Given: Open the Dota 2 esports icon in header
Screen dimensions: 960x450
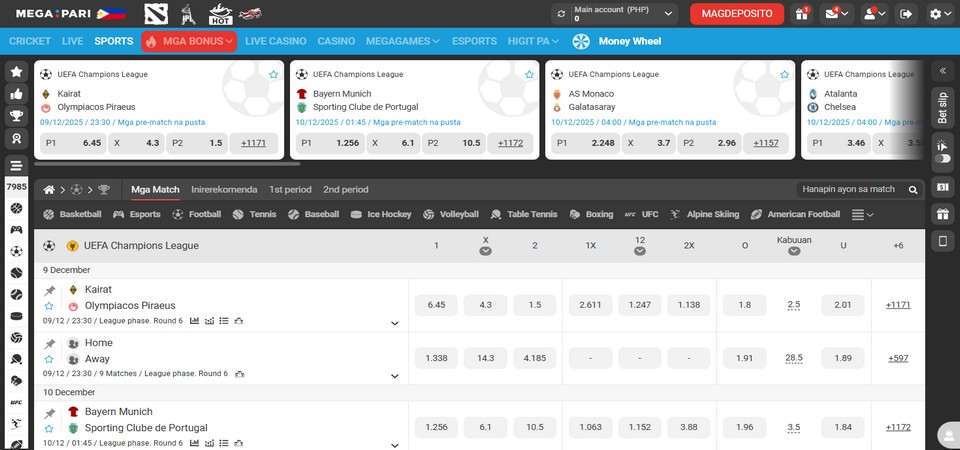Looking at the screenshot, I should [x=156, y=13].
